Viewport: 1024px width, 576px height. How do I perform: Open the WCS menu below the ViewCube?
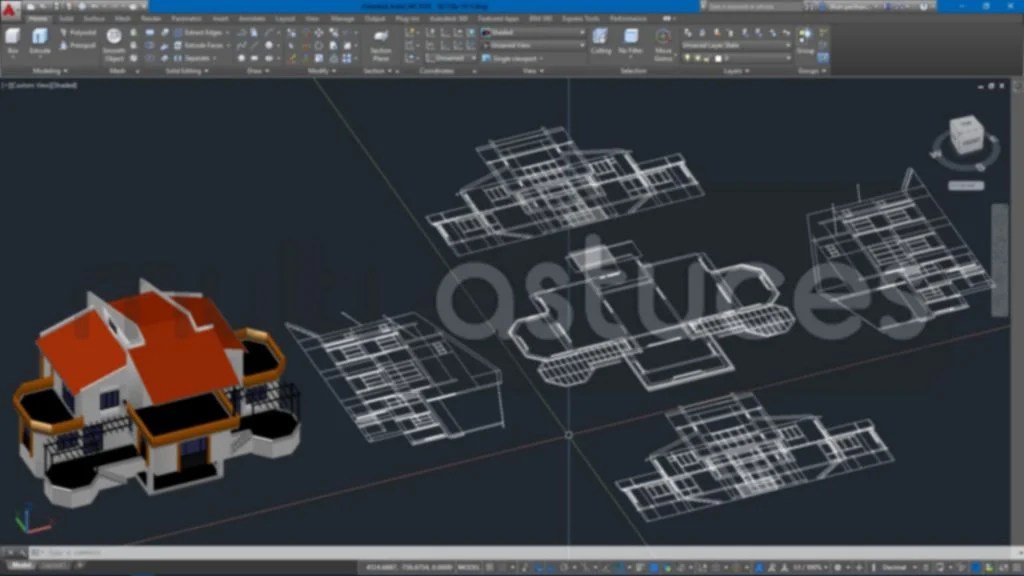[966, 185]
